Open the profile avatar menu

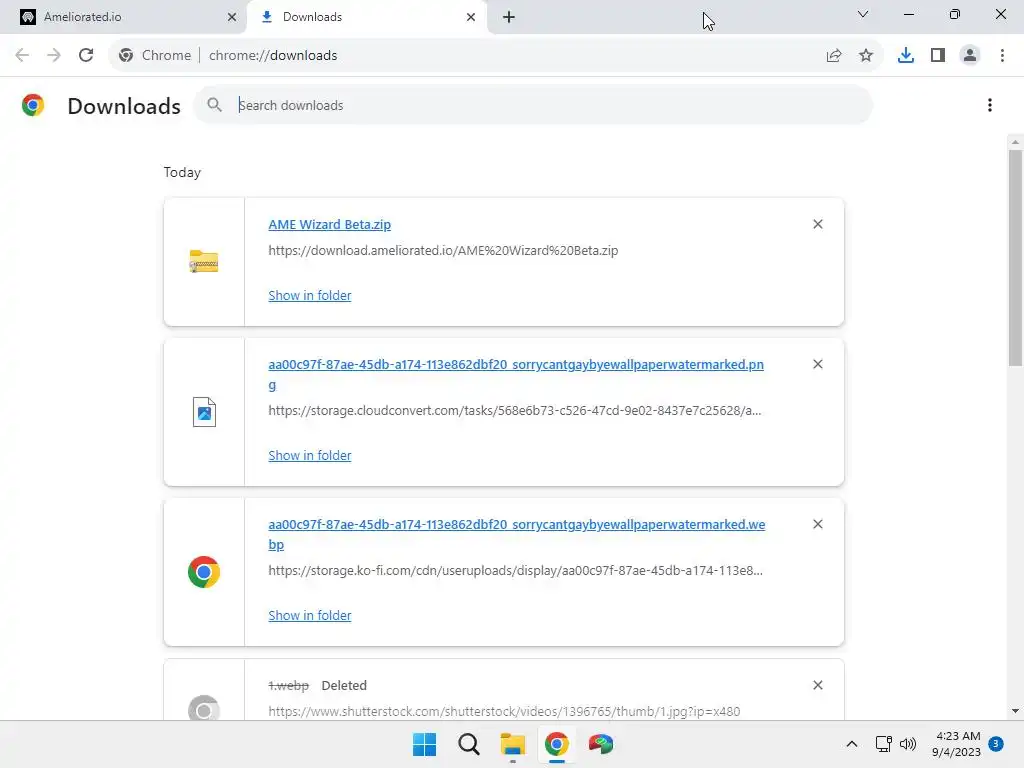(x=970, y=55)
